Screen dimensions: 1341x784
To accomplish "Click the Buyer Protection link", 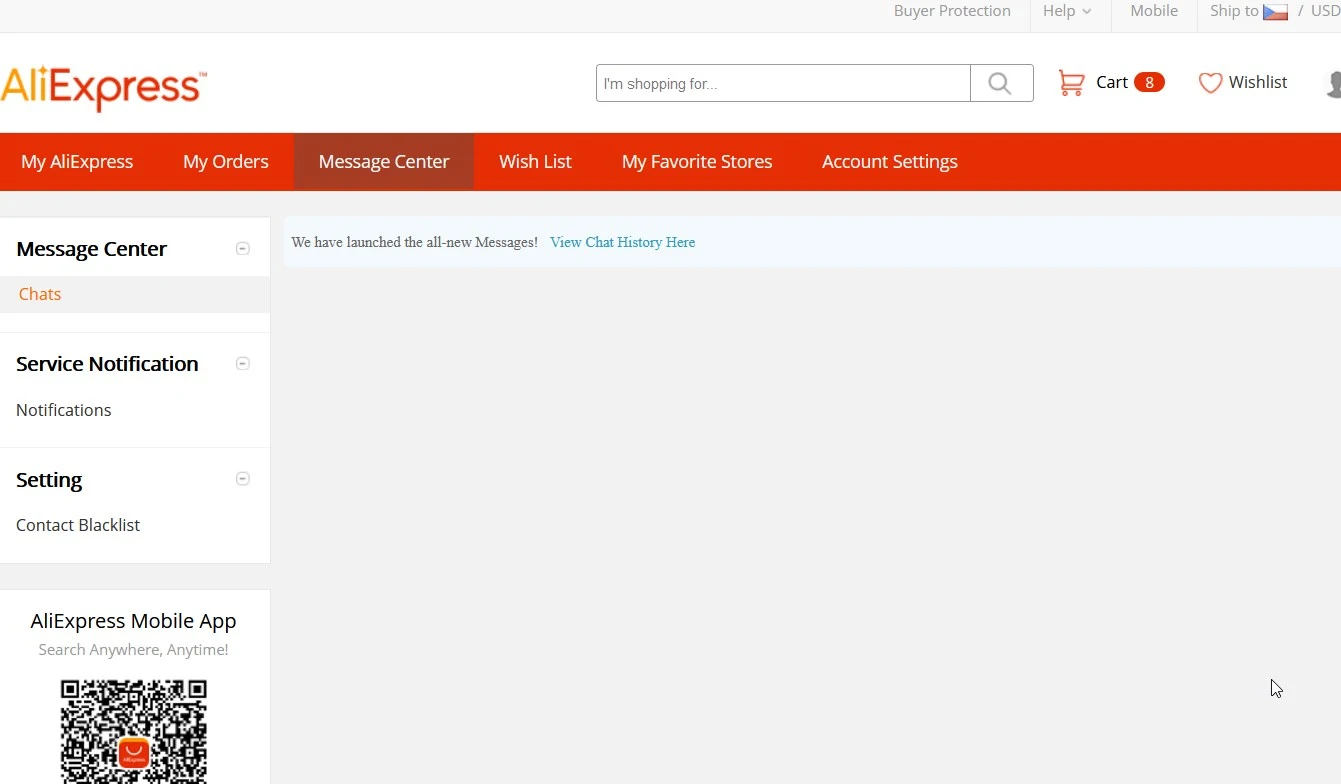I will pyautogui.click(x=952, y=11).
